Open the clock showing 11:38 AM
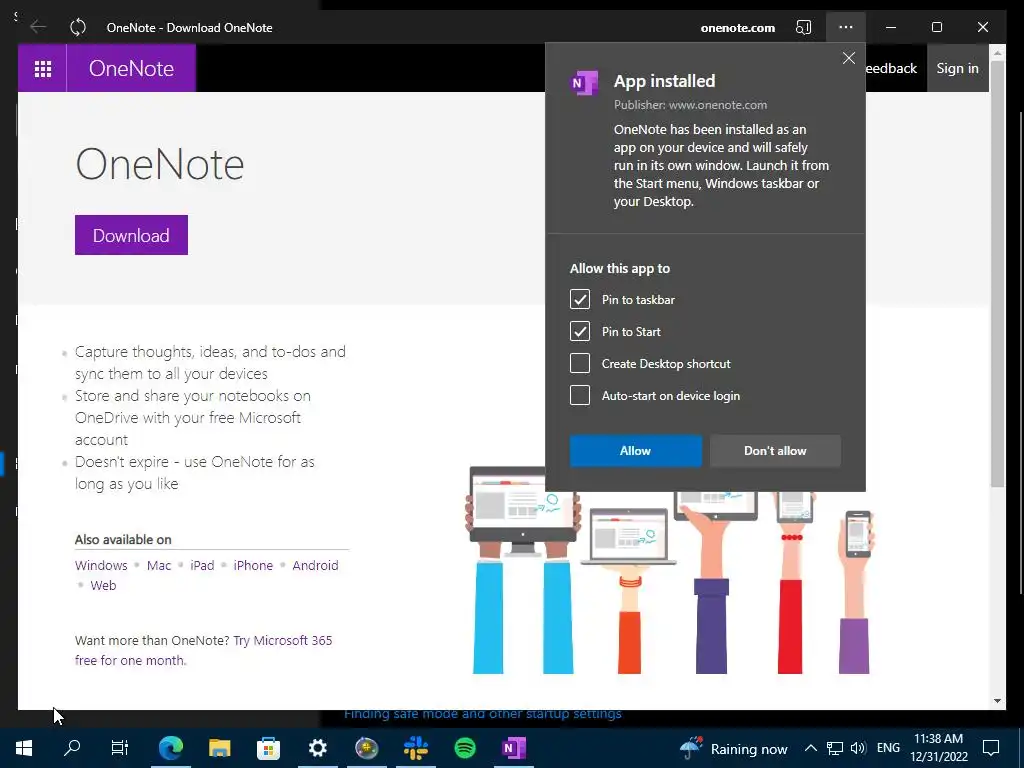The image size is (1024, 768). pos(939,748)
